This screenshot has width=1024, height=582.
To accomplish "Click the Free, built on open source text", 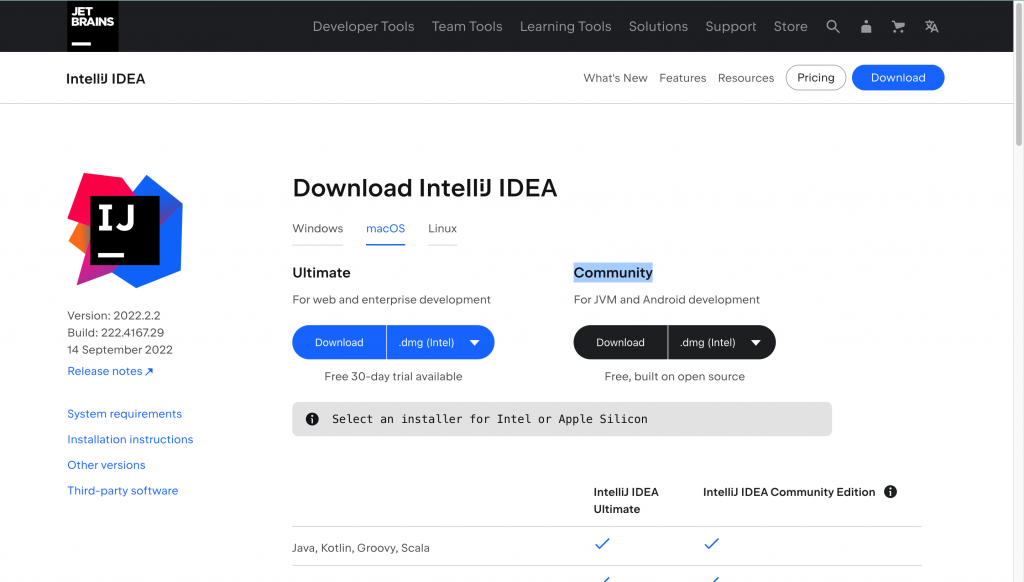I will [x=675, y=376].
